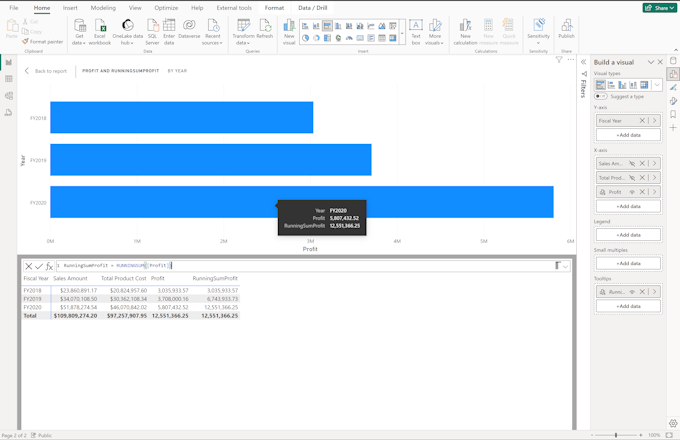The height and width of the screenshot is (440, 680).
Task: Show hidden Total Product Cost field
Action: 632,178
